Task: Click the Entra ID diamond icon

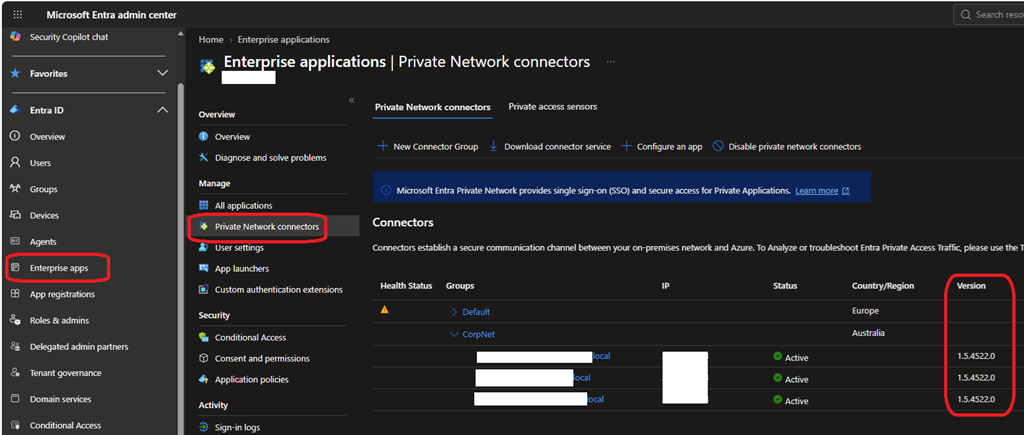Action: coord(15,110)
